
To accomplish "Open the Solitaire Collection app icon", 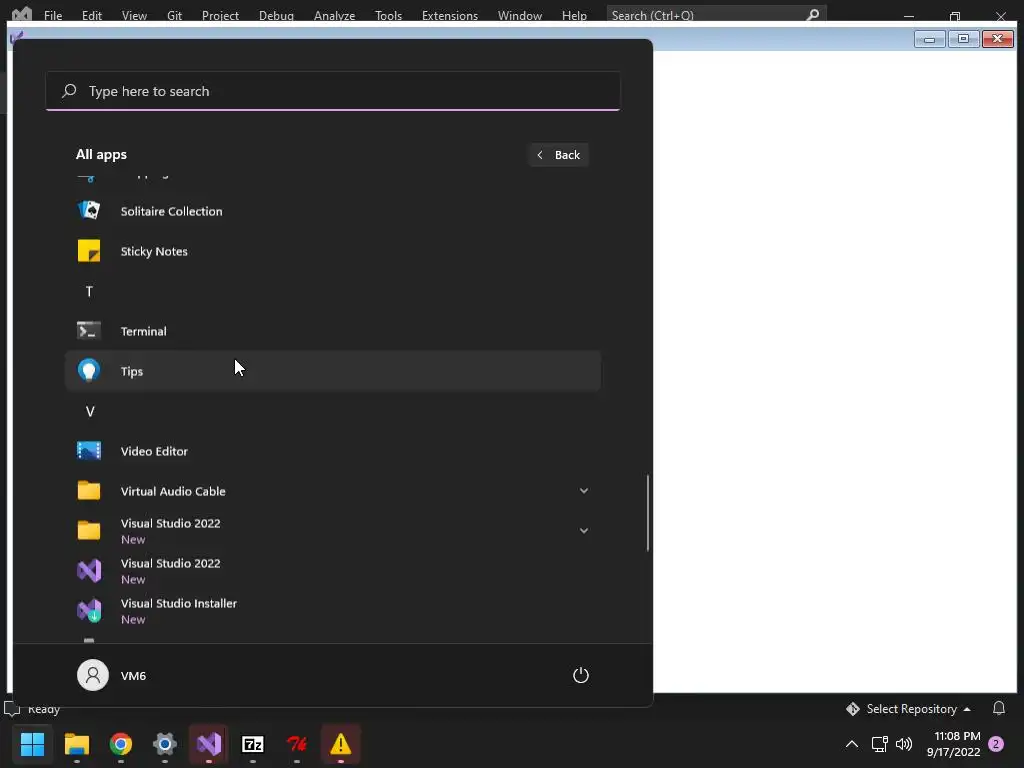I will [x=89, y=210].
